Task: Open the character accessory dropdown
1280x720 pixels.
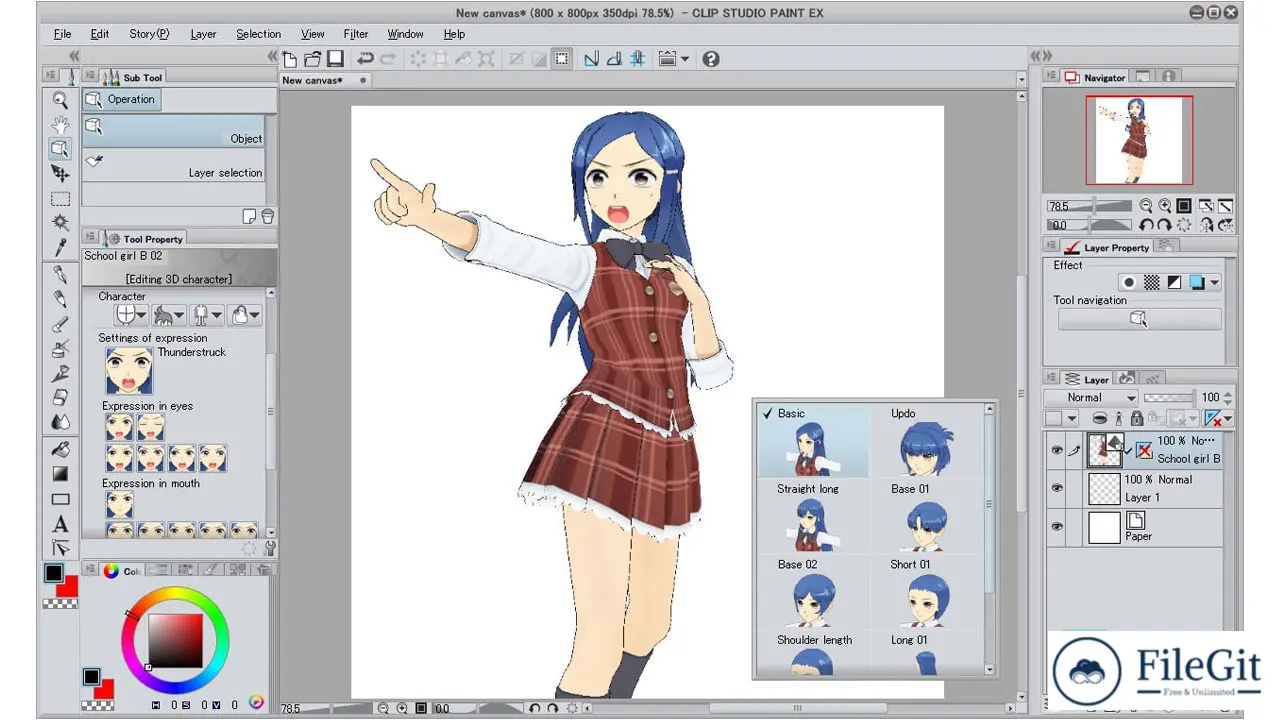Action: tap(244, 315)
